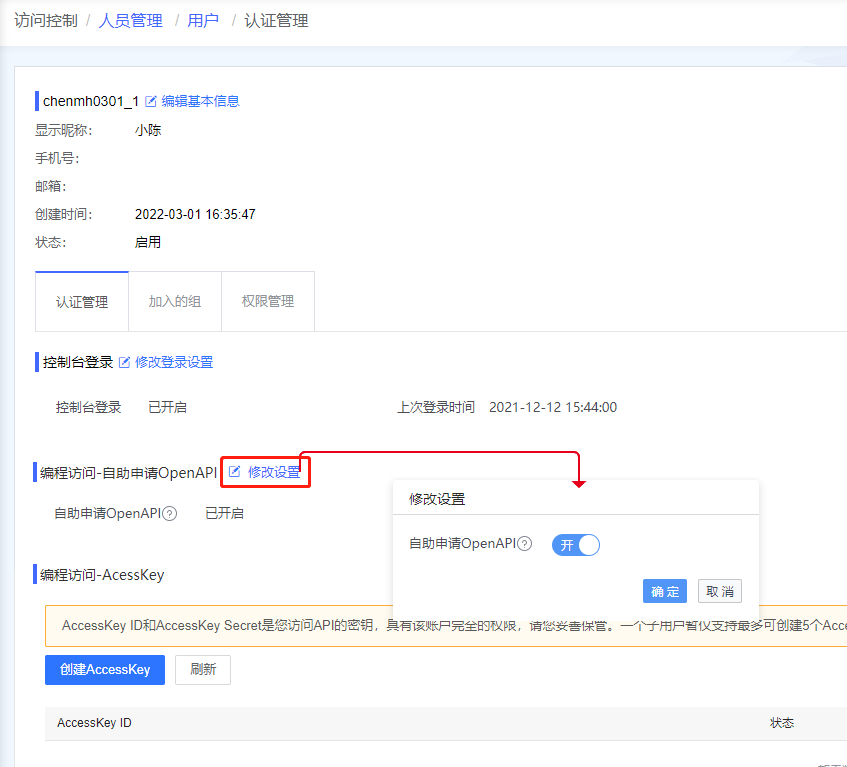Click the 状态 column header in table
The image size is (847, 767).
click(x=782, y=723)
